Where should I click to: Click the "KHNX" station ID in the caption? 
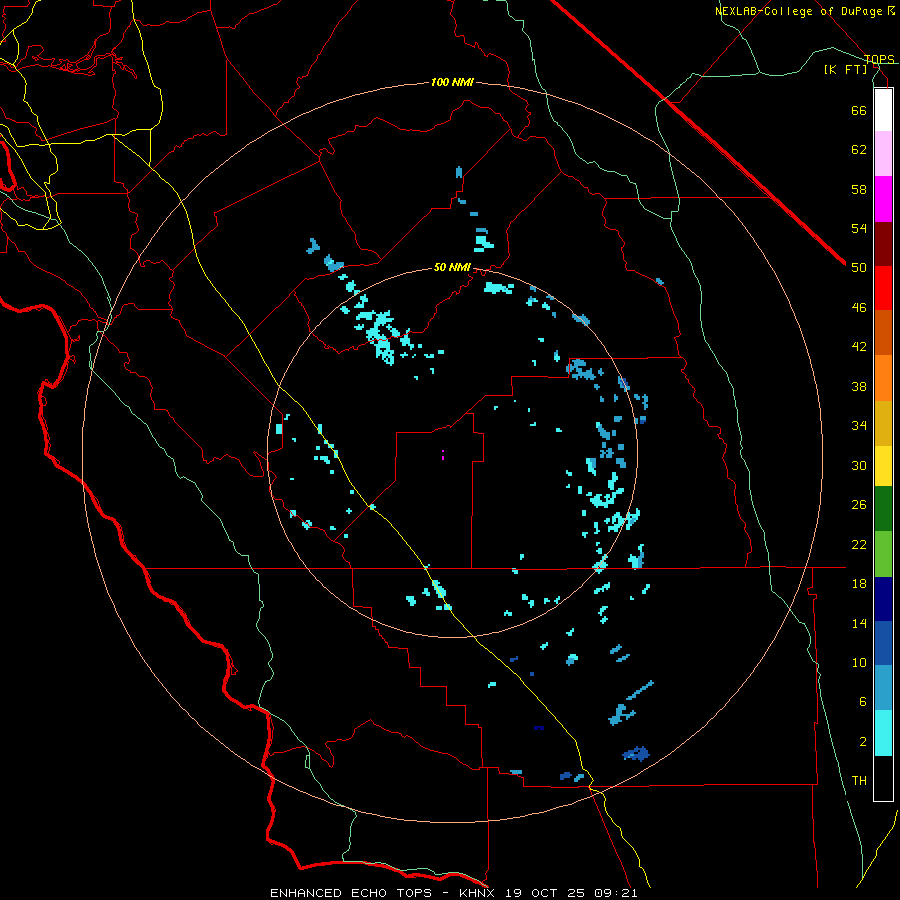479,893
